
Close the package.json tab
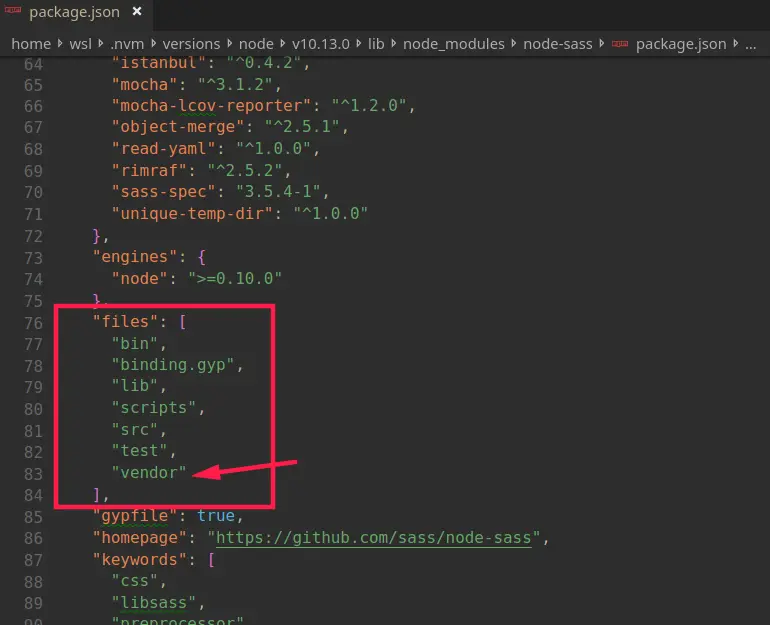point(137,11)
